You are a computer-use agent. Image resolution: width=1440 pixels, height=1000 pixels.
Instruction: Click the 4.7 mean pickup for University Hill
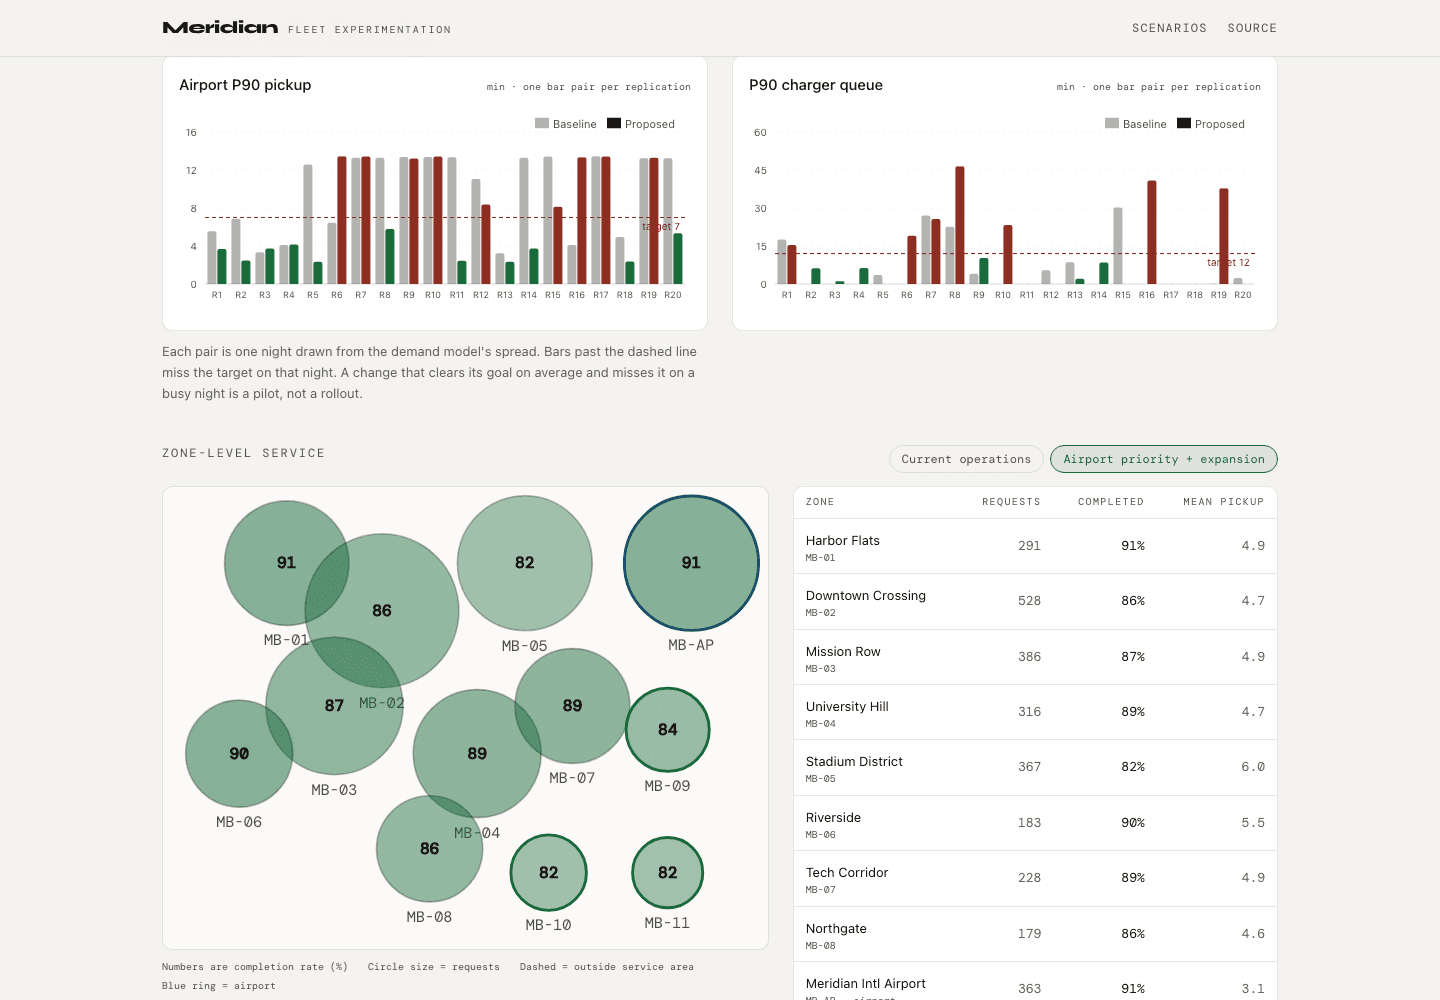[x=1253, y=712]
